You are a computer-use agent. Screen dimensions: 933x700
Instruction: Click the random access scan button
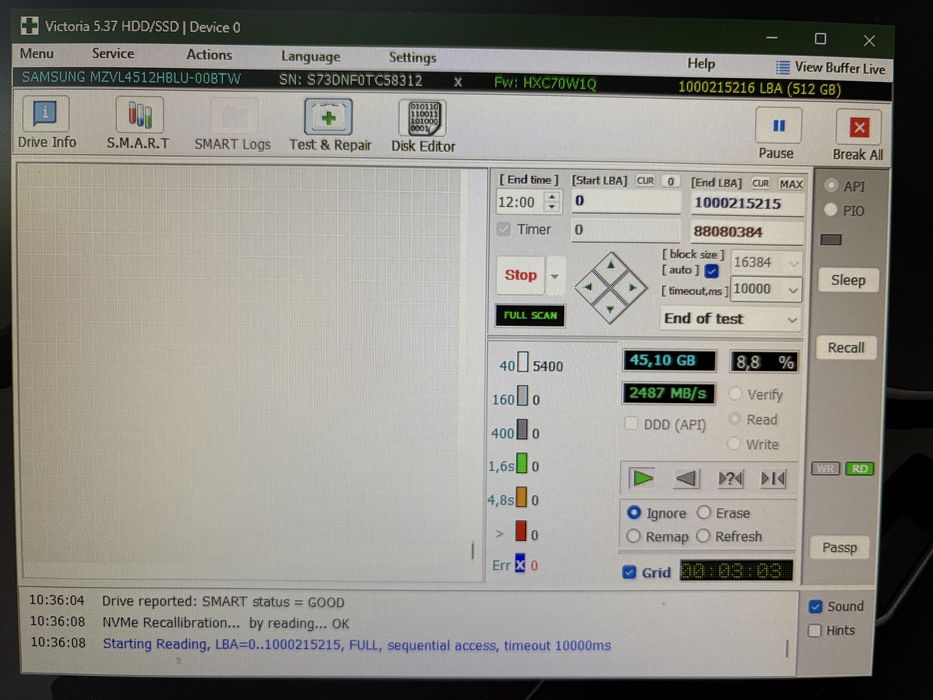(730, 479)
